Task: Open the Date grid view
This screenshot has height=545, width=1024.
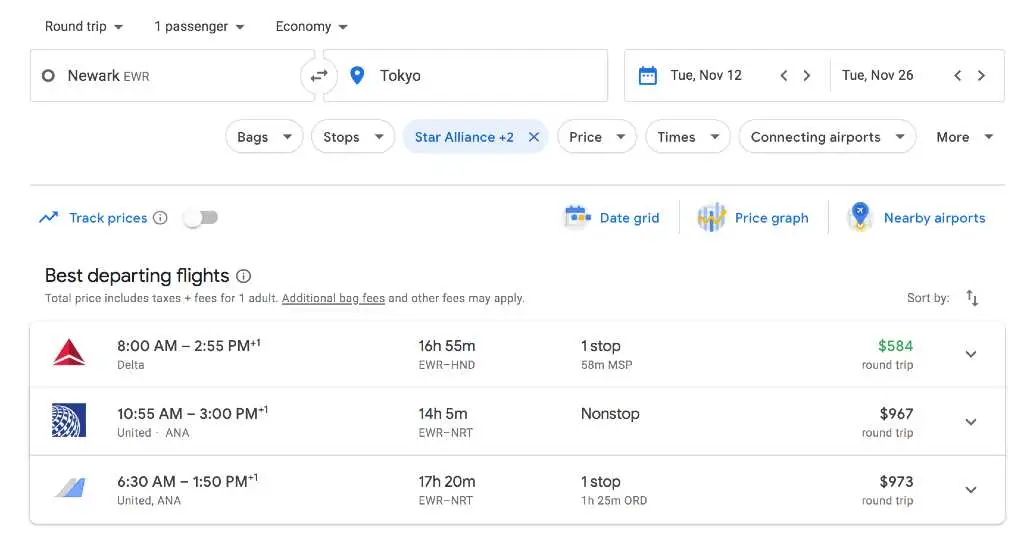Action: [x=612, y=218]
